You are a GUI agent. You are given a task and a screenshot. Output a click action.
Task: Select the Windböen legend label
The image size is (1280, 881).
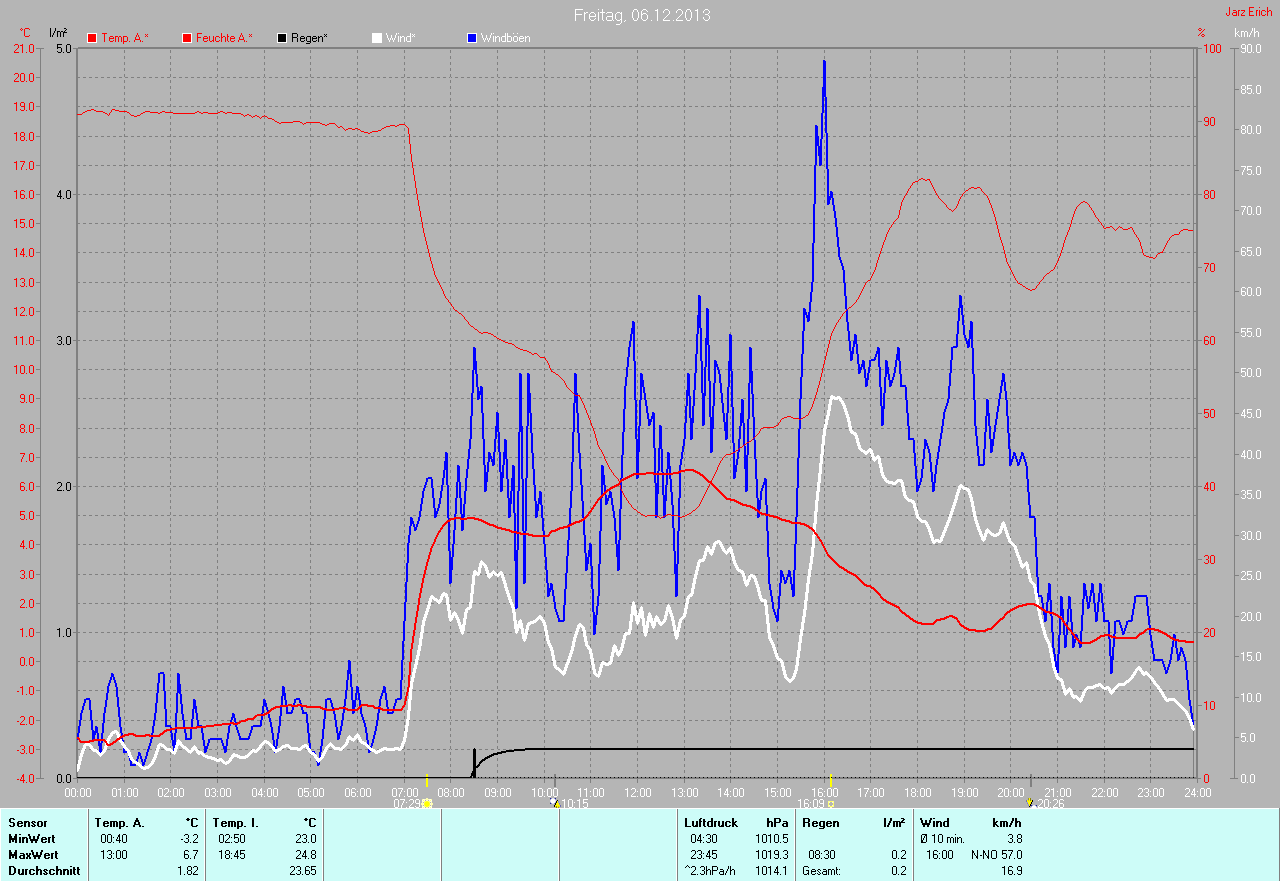coord(505,38)
